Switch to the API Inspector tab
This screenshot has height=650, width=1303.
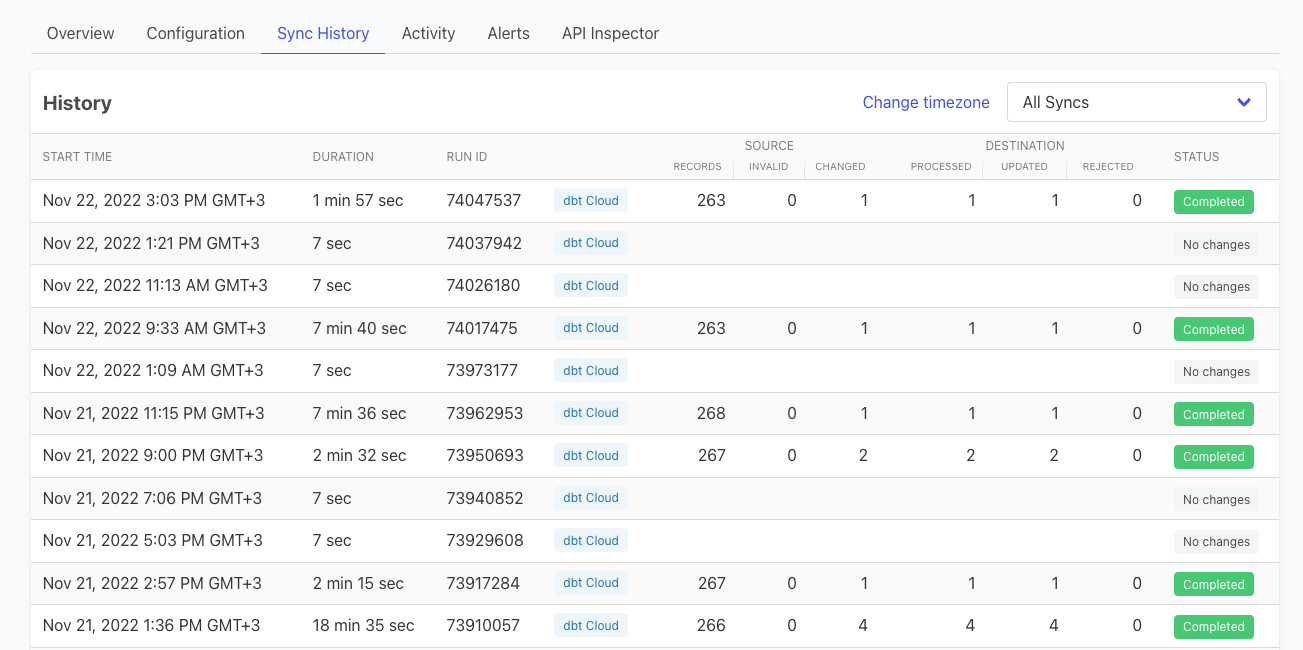coord(611,33)
